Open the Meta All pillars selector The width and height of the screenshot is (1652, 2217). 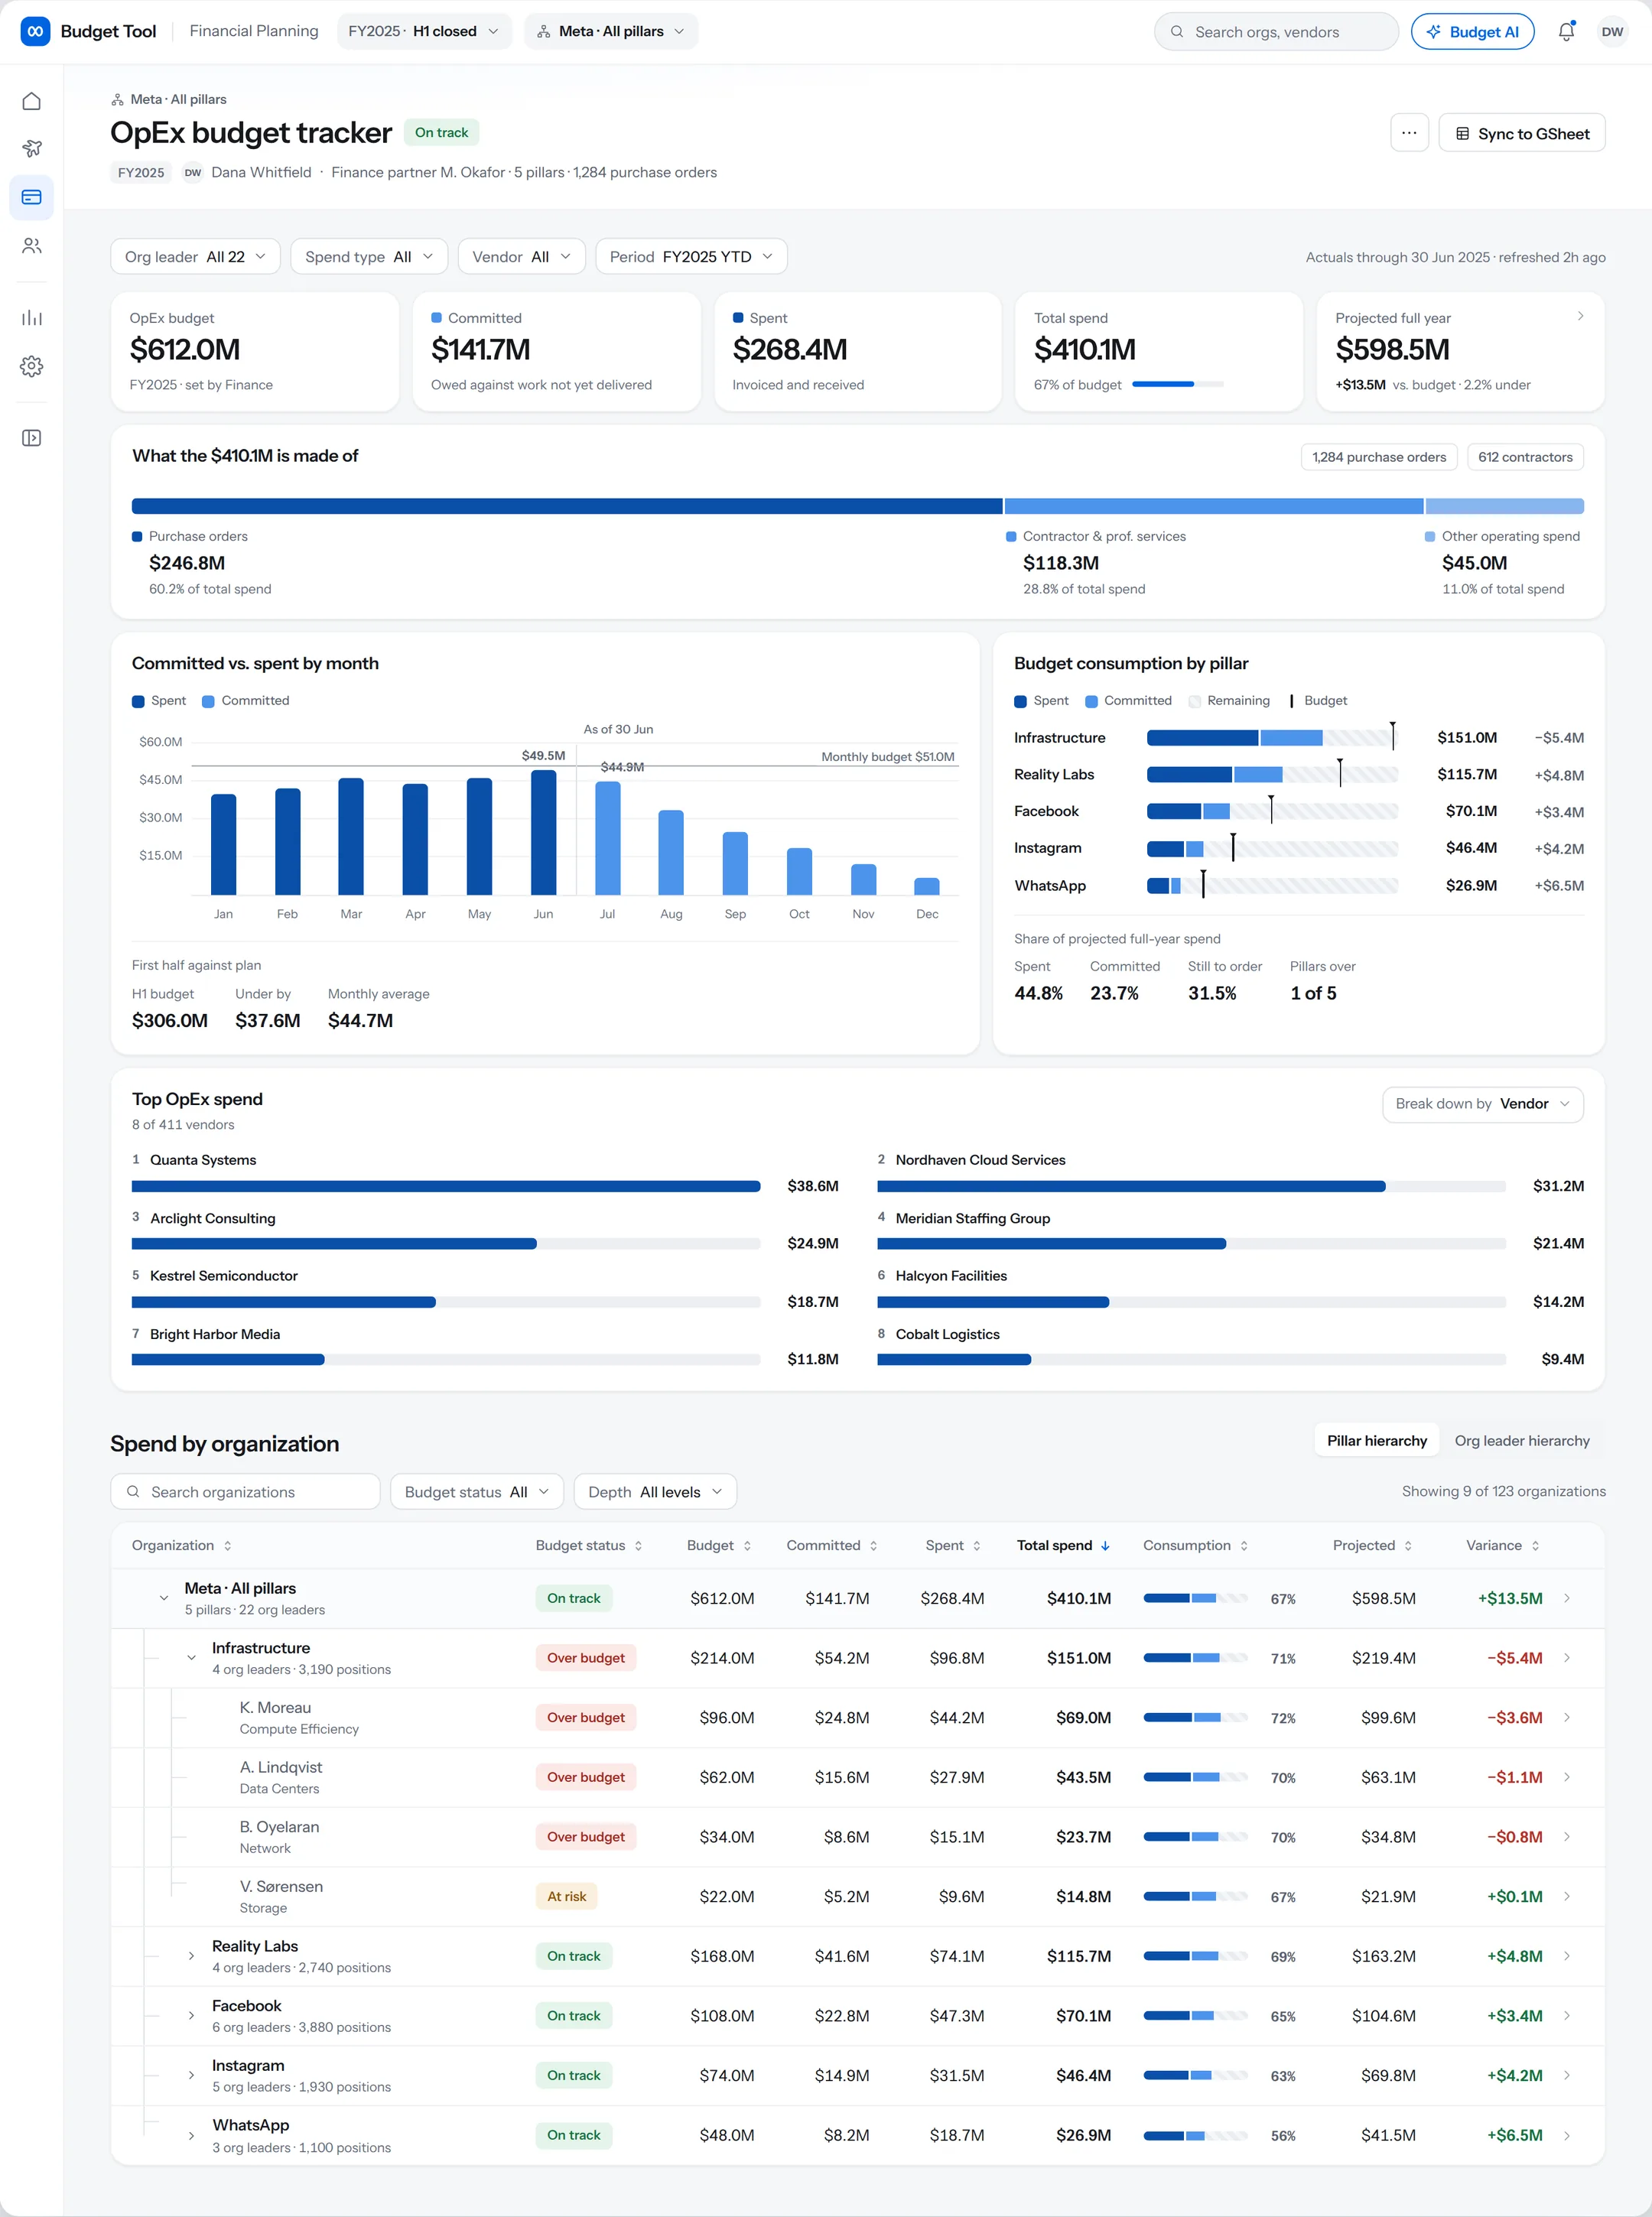click(x=611, y=32)
